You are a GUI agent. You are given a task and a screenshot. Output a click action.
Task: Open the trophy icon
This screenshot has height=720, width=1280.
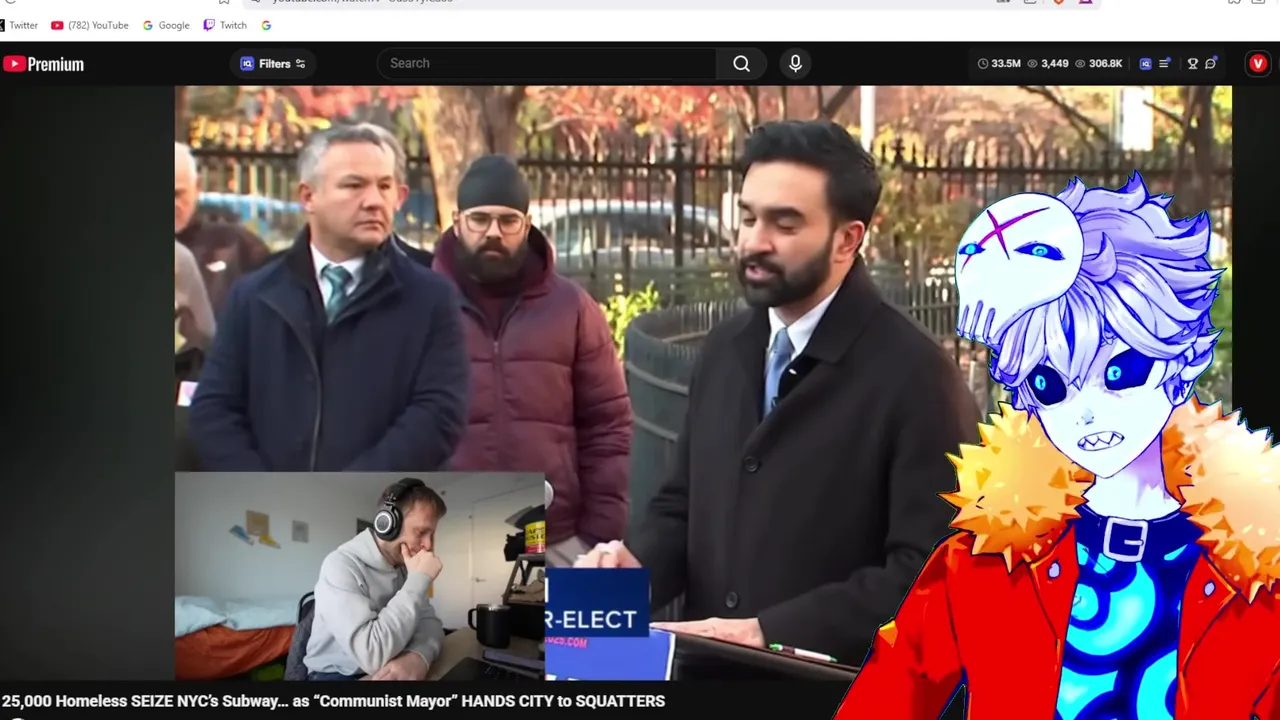[x=1192, y=63]
